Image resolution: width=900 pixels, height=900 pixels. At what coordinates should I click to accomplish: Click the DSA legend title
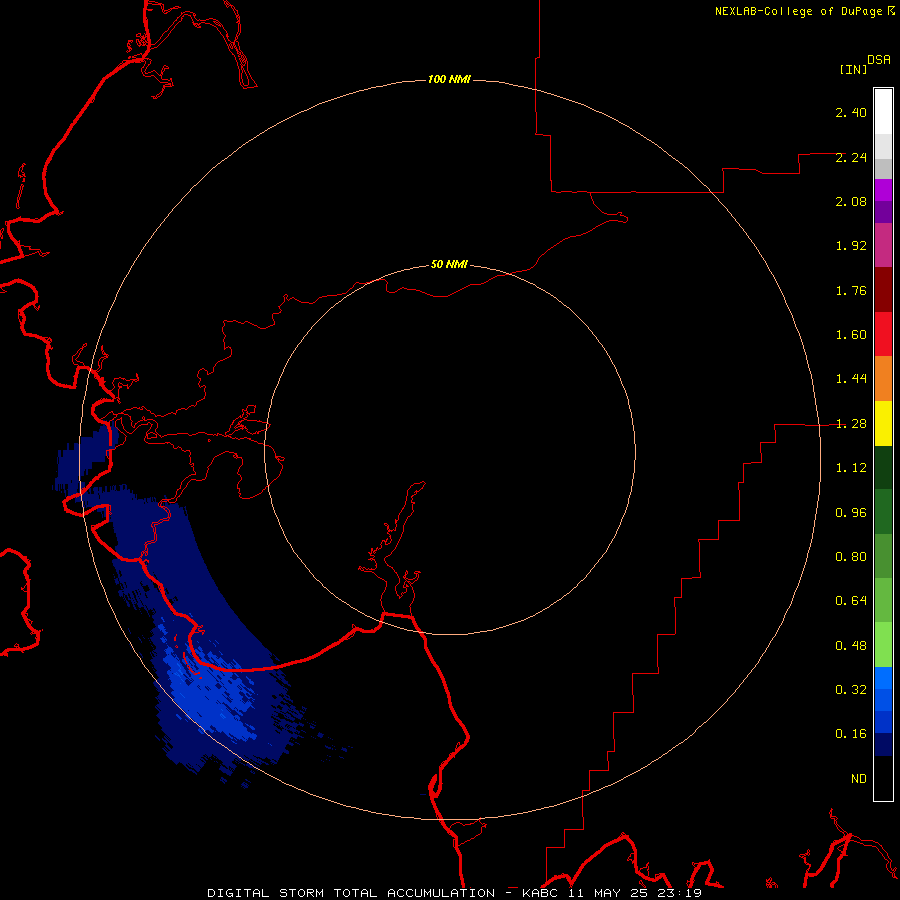pos(879,60)
